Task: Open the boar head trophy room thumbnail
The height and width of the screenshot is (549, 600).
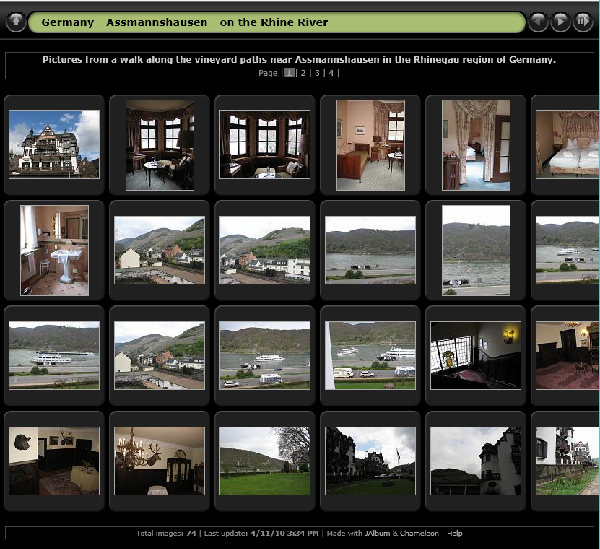Action: pyautogui.click(x=54, y=461)
